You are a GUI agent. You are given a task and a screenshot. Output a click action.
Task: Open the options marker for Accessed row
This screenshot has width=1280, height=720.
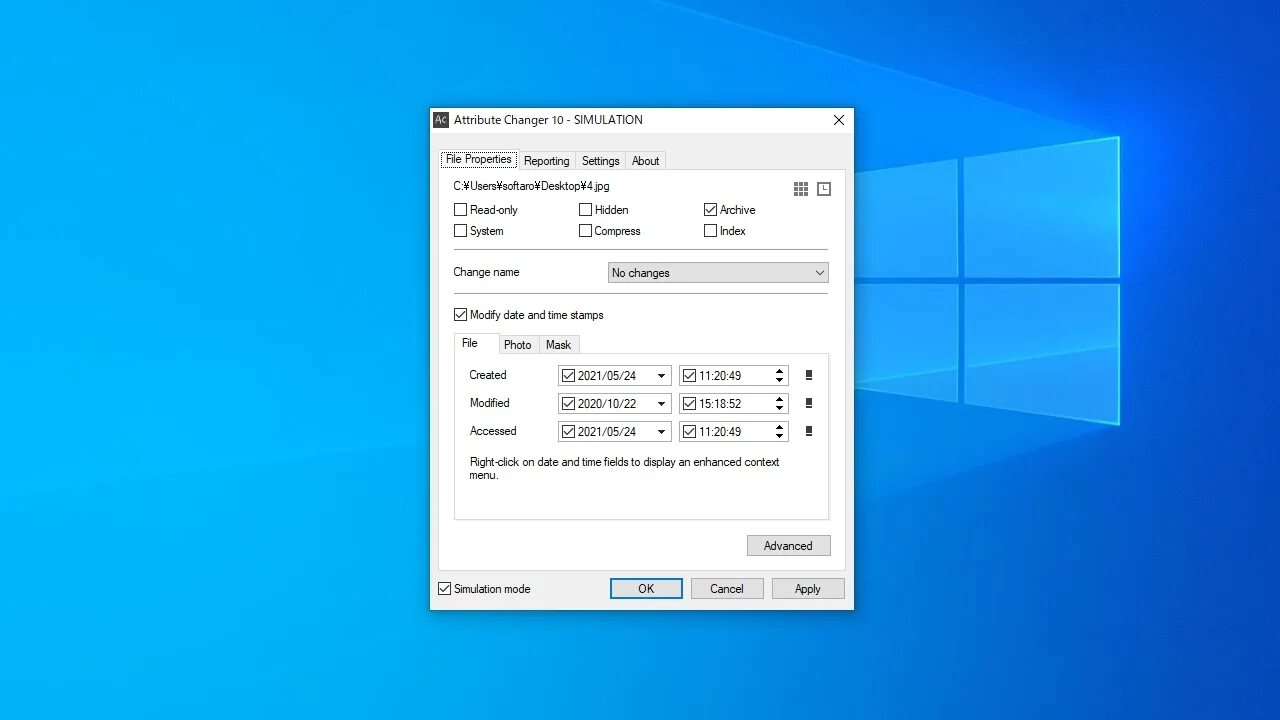(x=809, y=432)
